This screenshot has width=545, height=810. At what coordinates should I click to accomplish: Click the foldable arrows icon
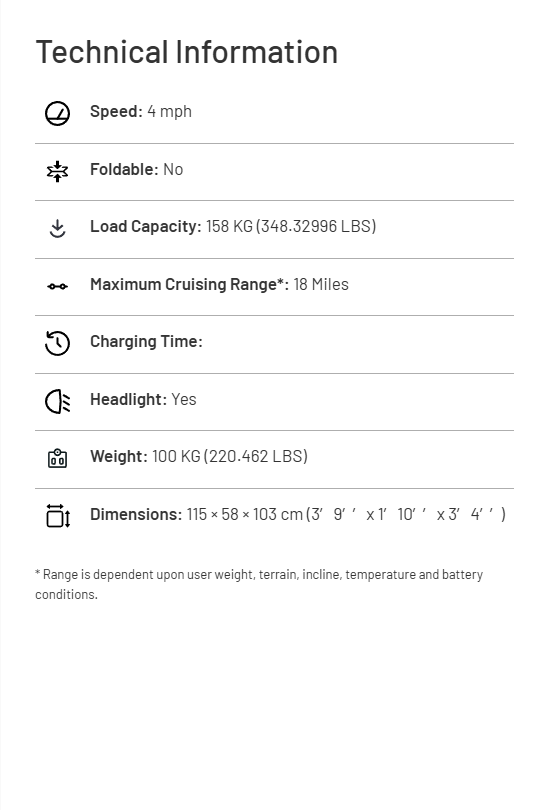57,171
